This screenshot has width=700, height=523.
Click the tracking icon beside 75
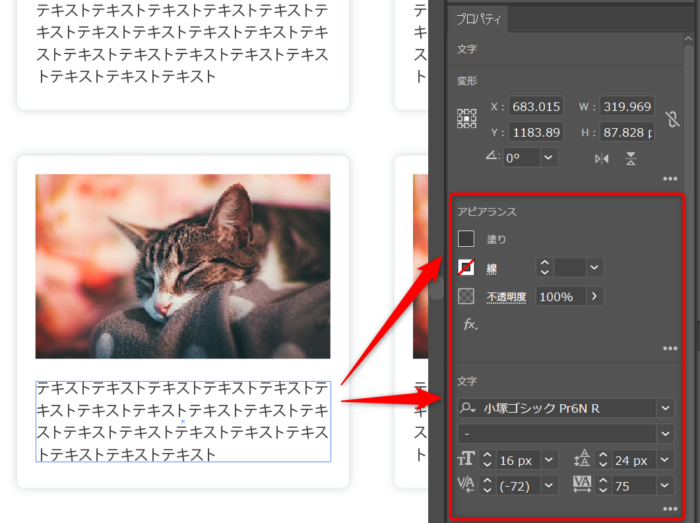point(582,485)
